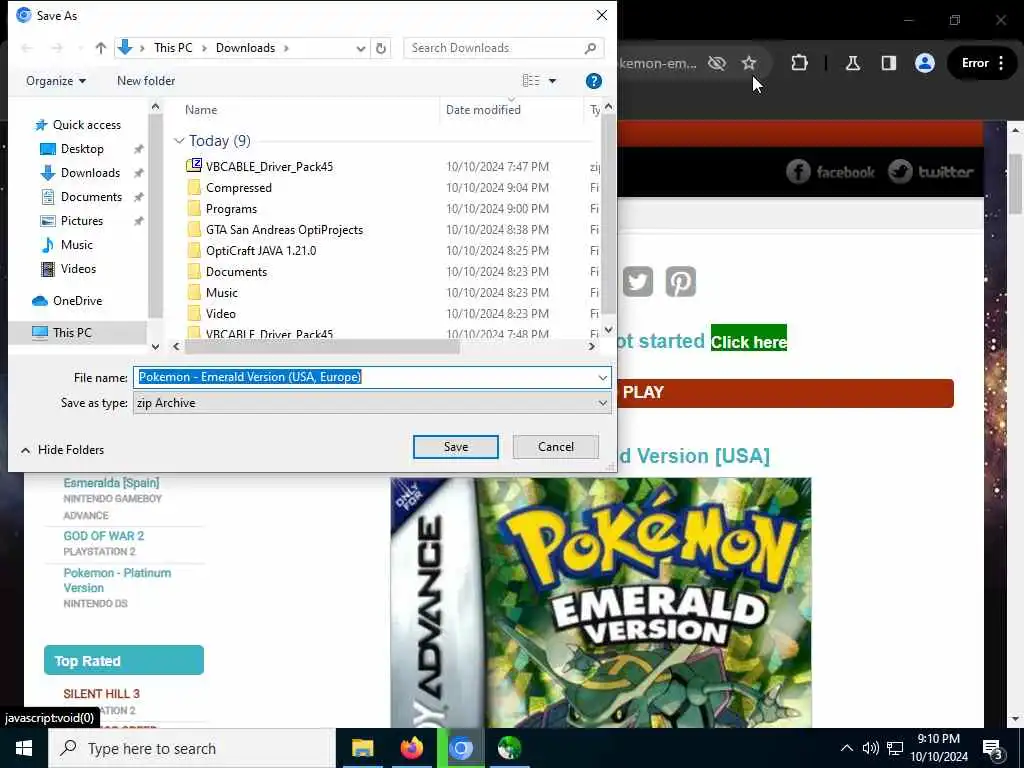Collapse with Hide Folders
The height and width of the screenshot is (768, 1024).
pos(62,450)
